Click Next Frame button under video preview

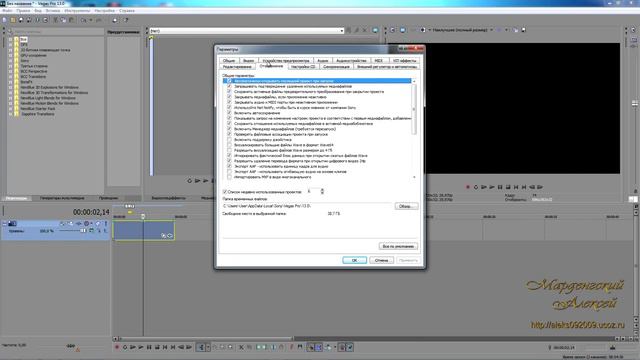[x=540, y=187]
